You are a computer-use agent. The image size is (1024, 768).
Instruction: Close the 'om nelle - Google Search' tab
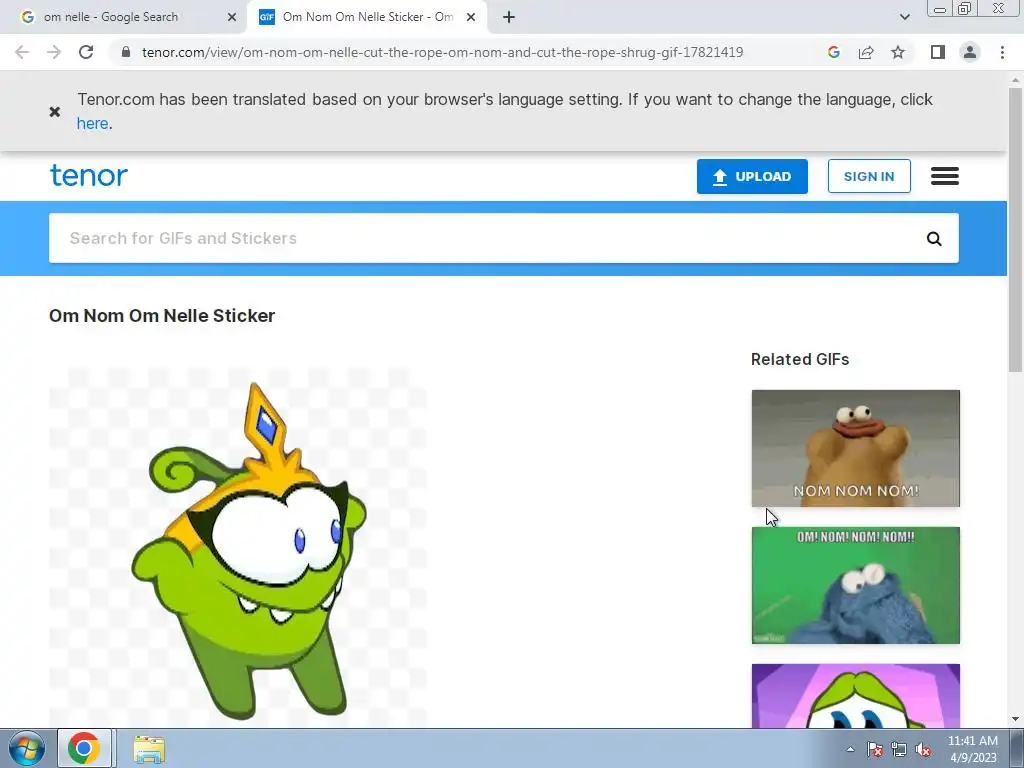pos(232,17)
